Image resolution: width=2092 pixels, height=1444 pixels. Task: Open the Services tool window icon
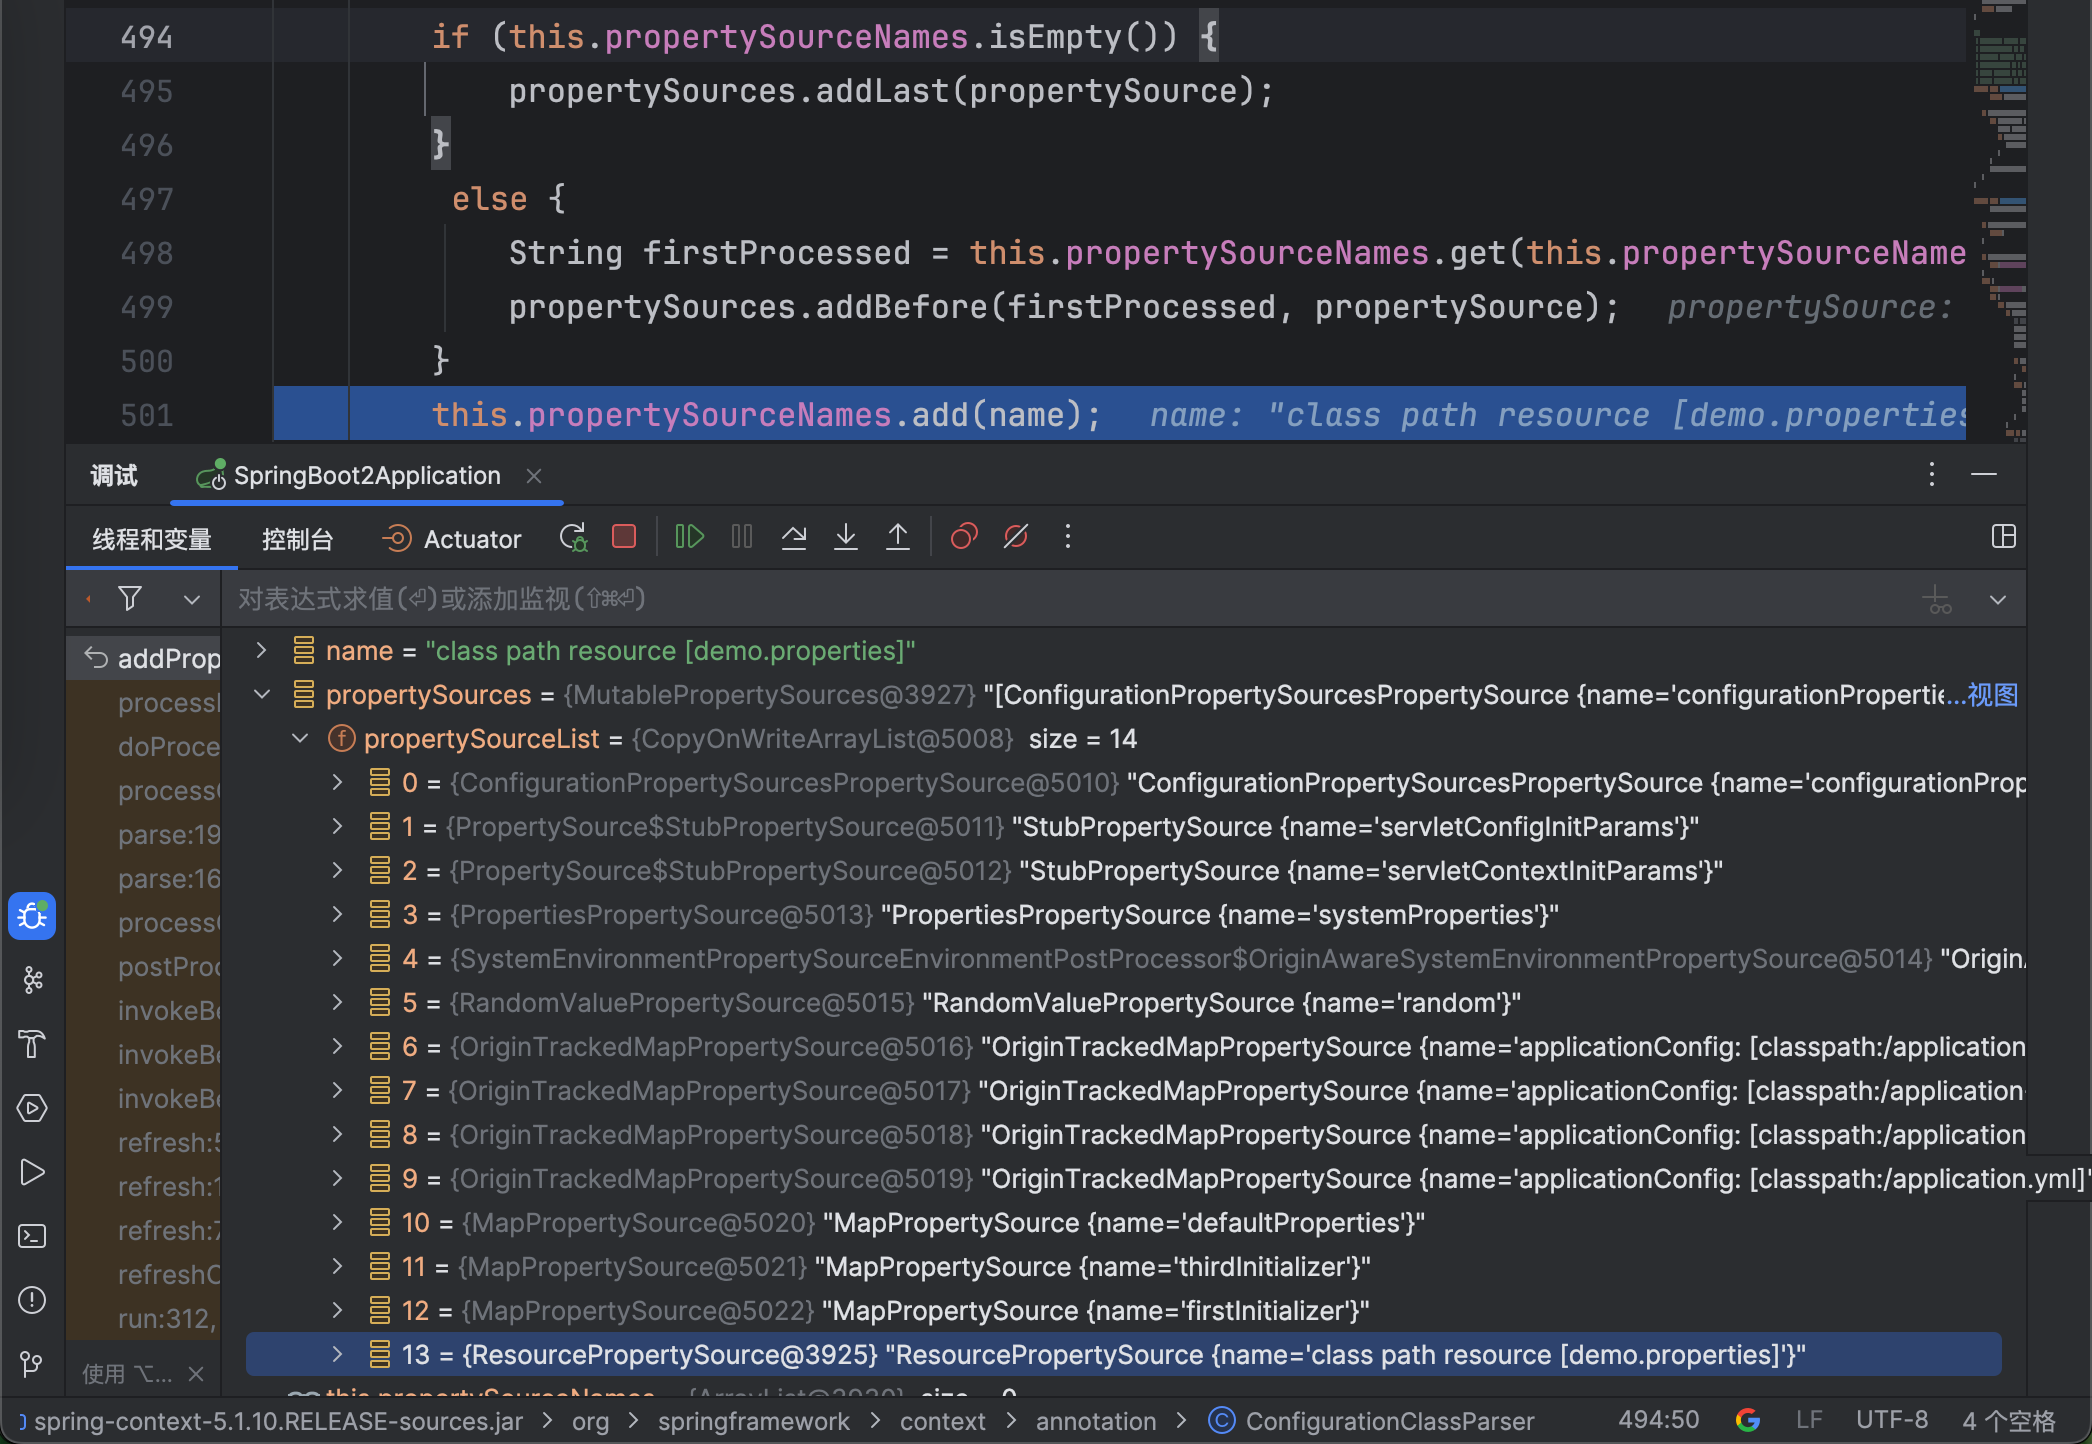[x=32, y=1108]
